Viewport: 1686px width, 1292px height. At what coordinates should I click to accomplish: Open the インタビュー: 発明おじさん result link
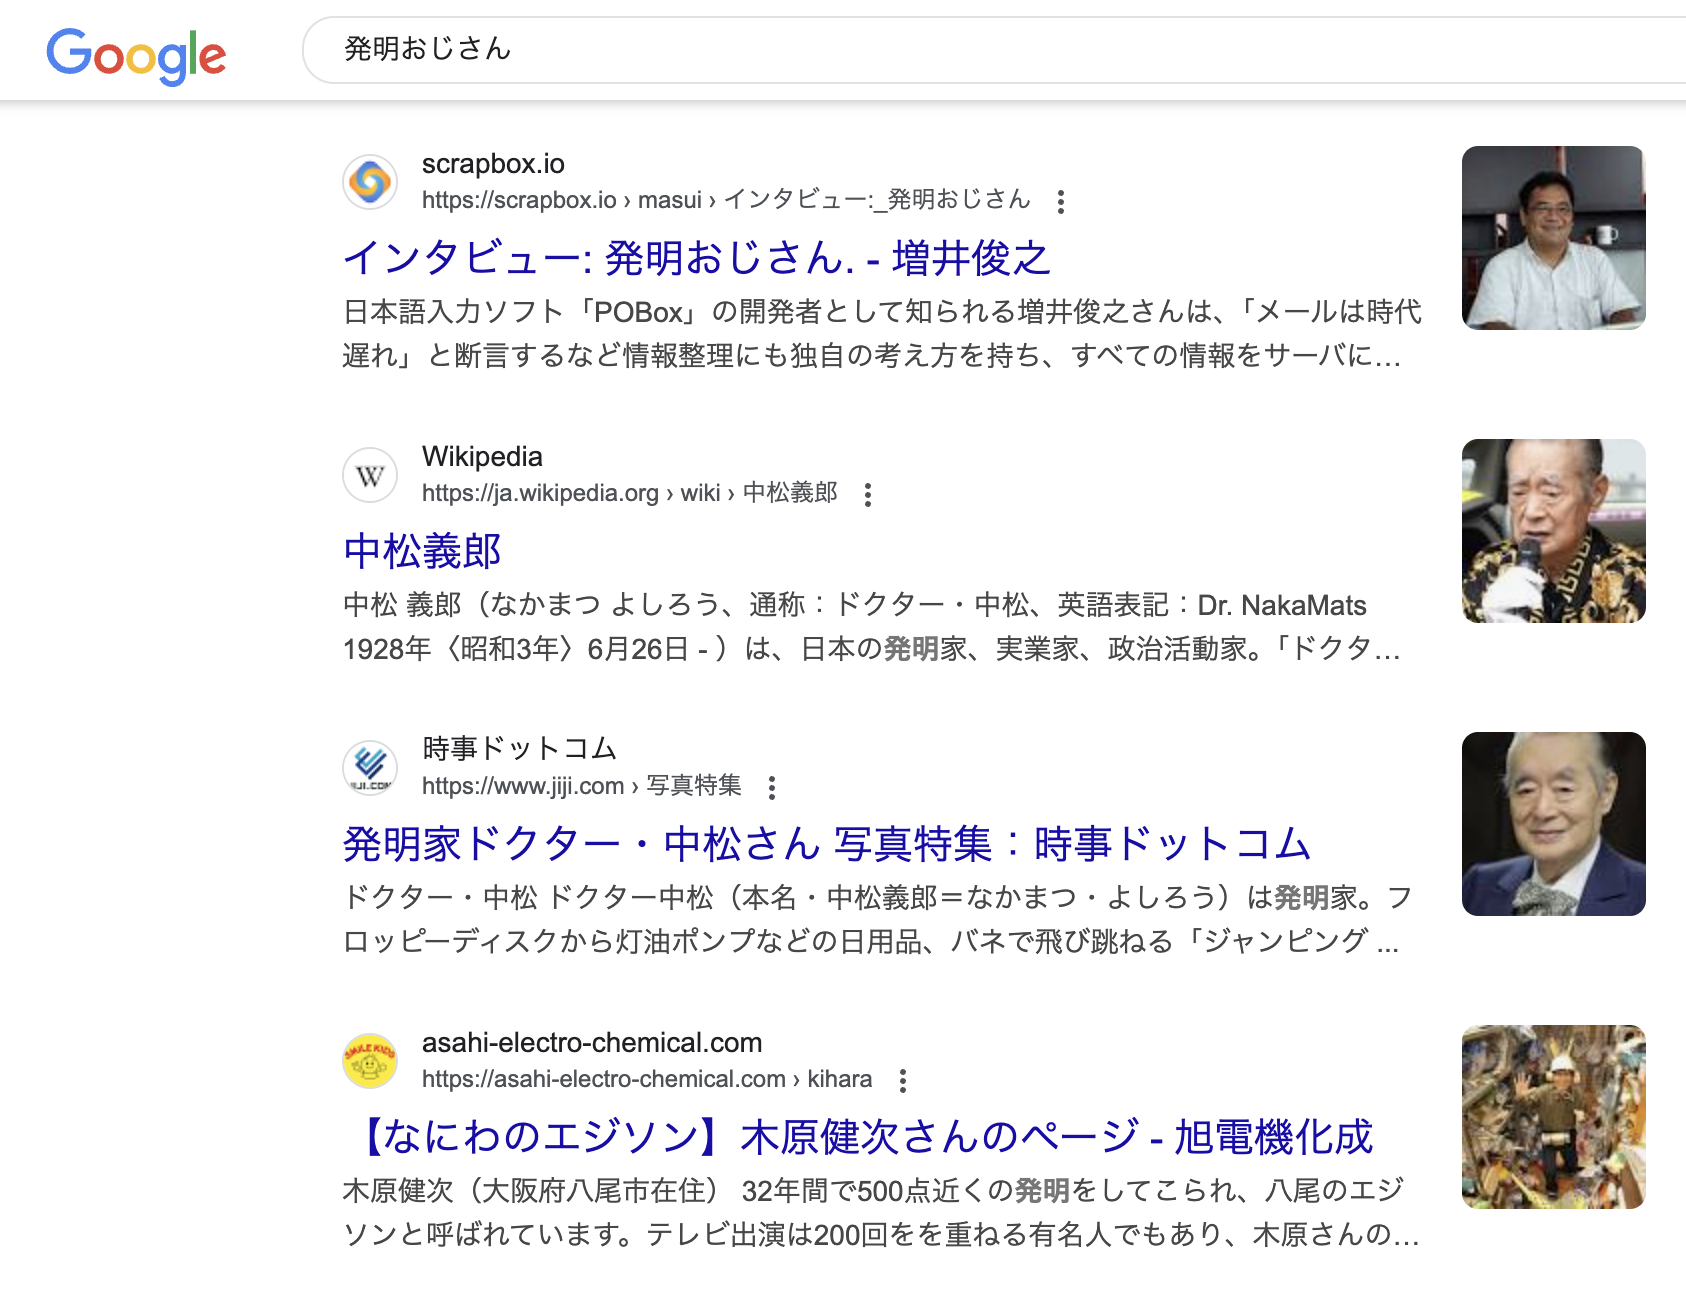(696, 258)
